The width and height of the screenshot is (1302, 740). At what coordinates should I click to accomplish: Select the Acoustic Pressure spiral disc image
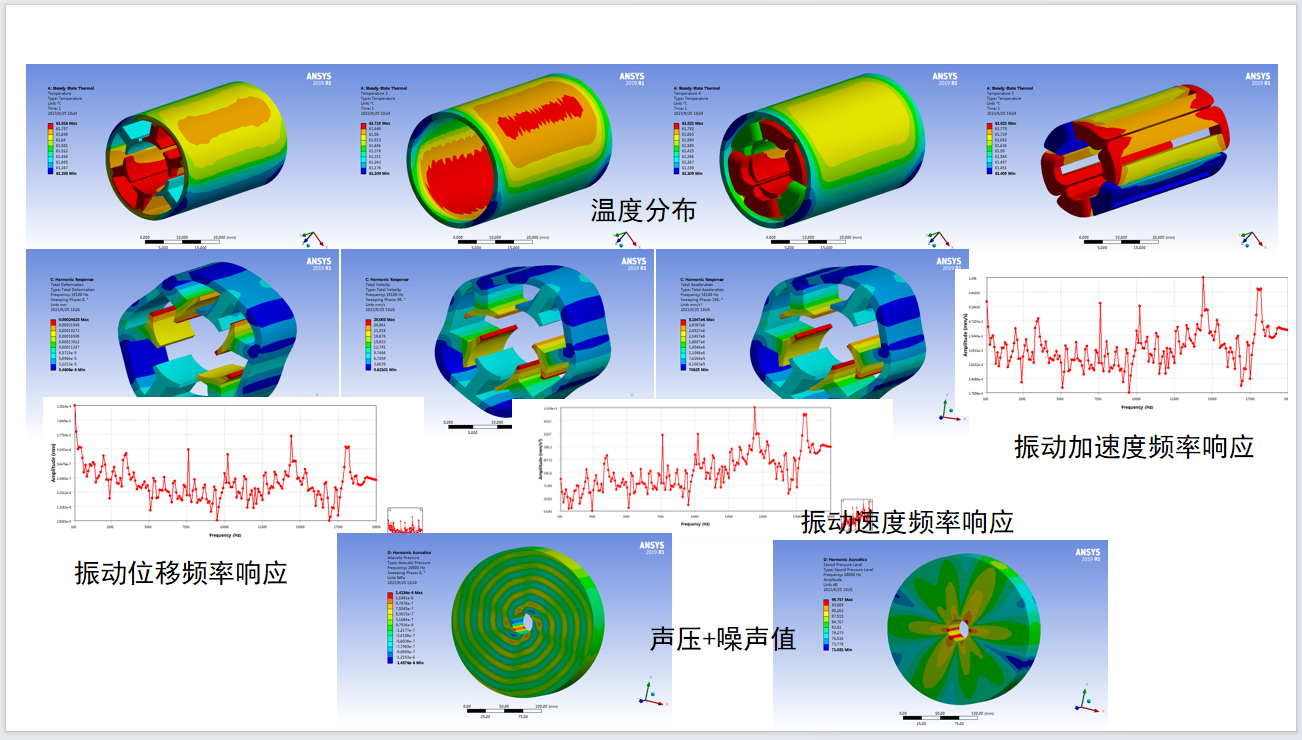tap(504, 626)
